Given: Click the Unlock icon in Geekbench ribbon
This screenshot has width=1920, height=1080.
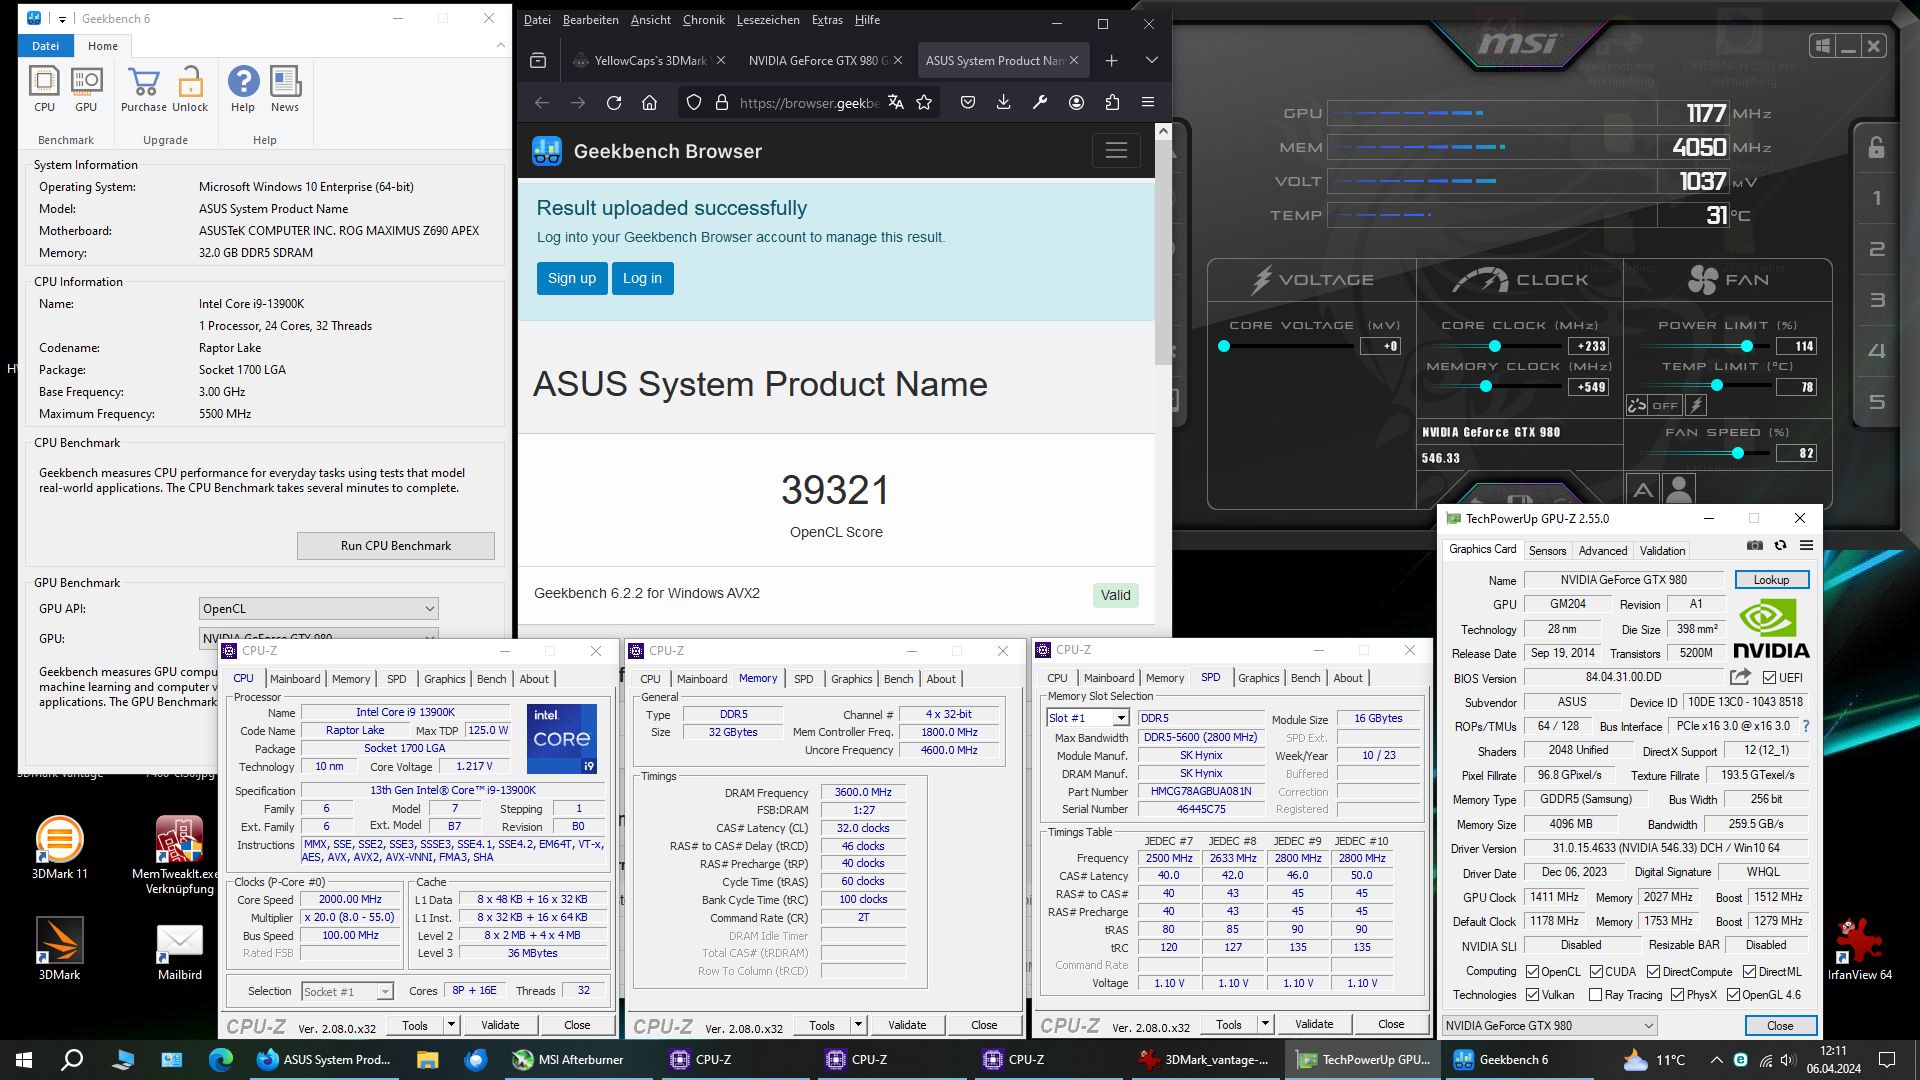Looking at the screenshot, I should coord(190,89).
